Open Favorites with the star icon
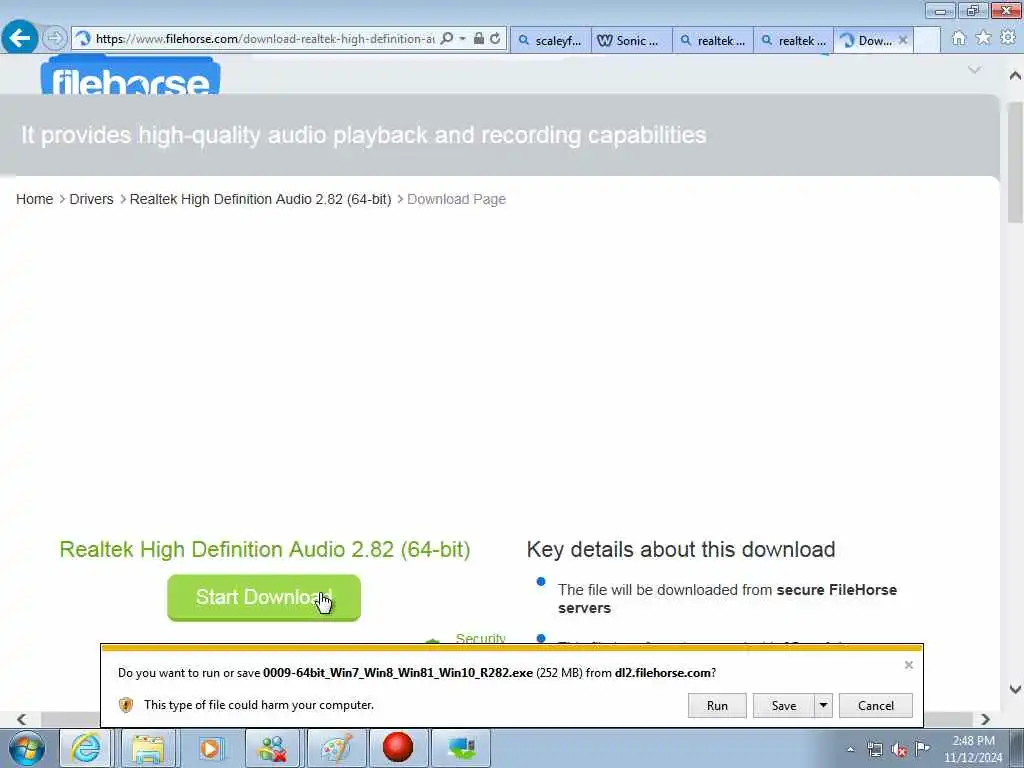Image resolution: width=1024 pixels, height=768 pixels. [983, 39]
